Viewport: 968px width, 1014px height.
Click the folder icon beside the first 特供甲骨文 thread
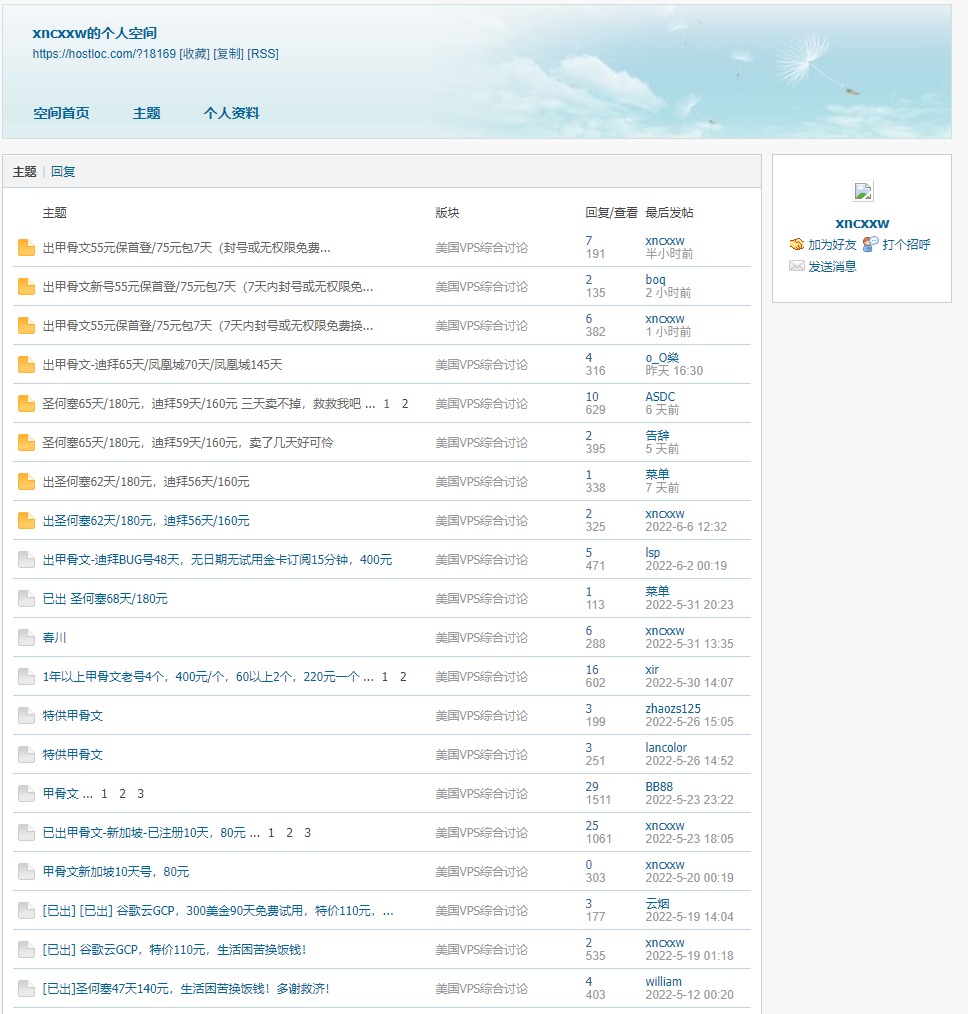(x=25, y=715)
